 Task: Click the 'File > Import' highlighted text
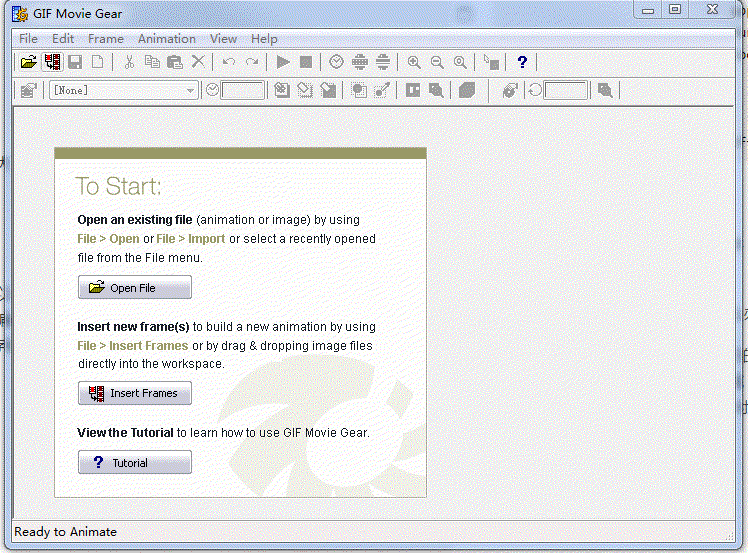click(190, 239)
